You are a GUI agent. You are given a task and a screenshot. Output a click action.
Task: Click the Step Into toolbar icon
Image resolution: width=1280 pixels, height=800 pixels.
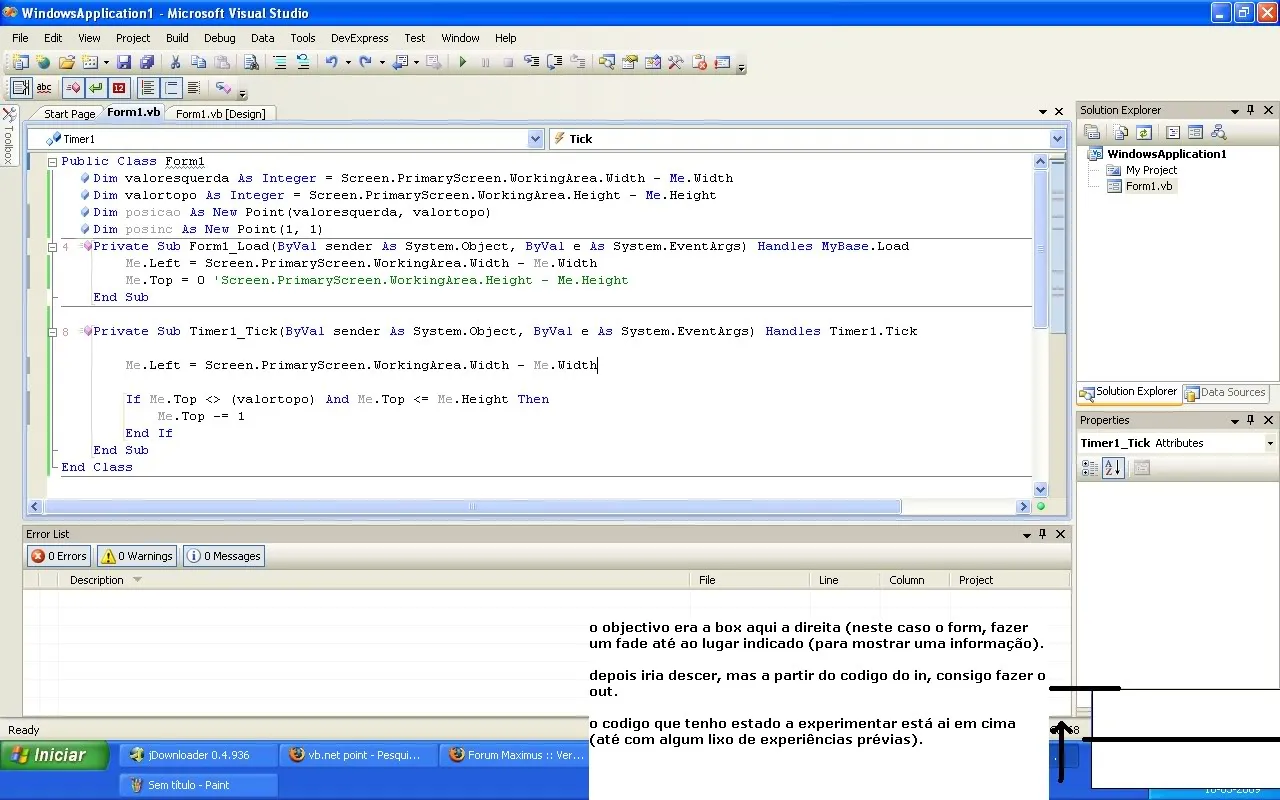pos(531,62)
